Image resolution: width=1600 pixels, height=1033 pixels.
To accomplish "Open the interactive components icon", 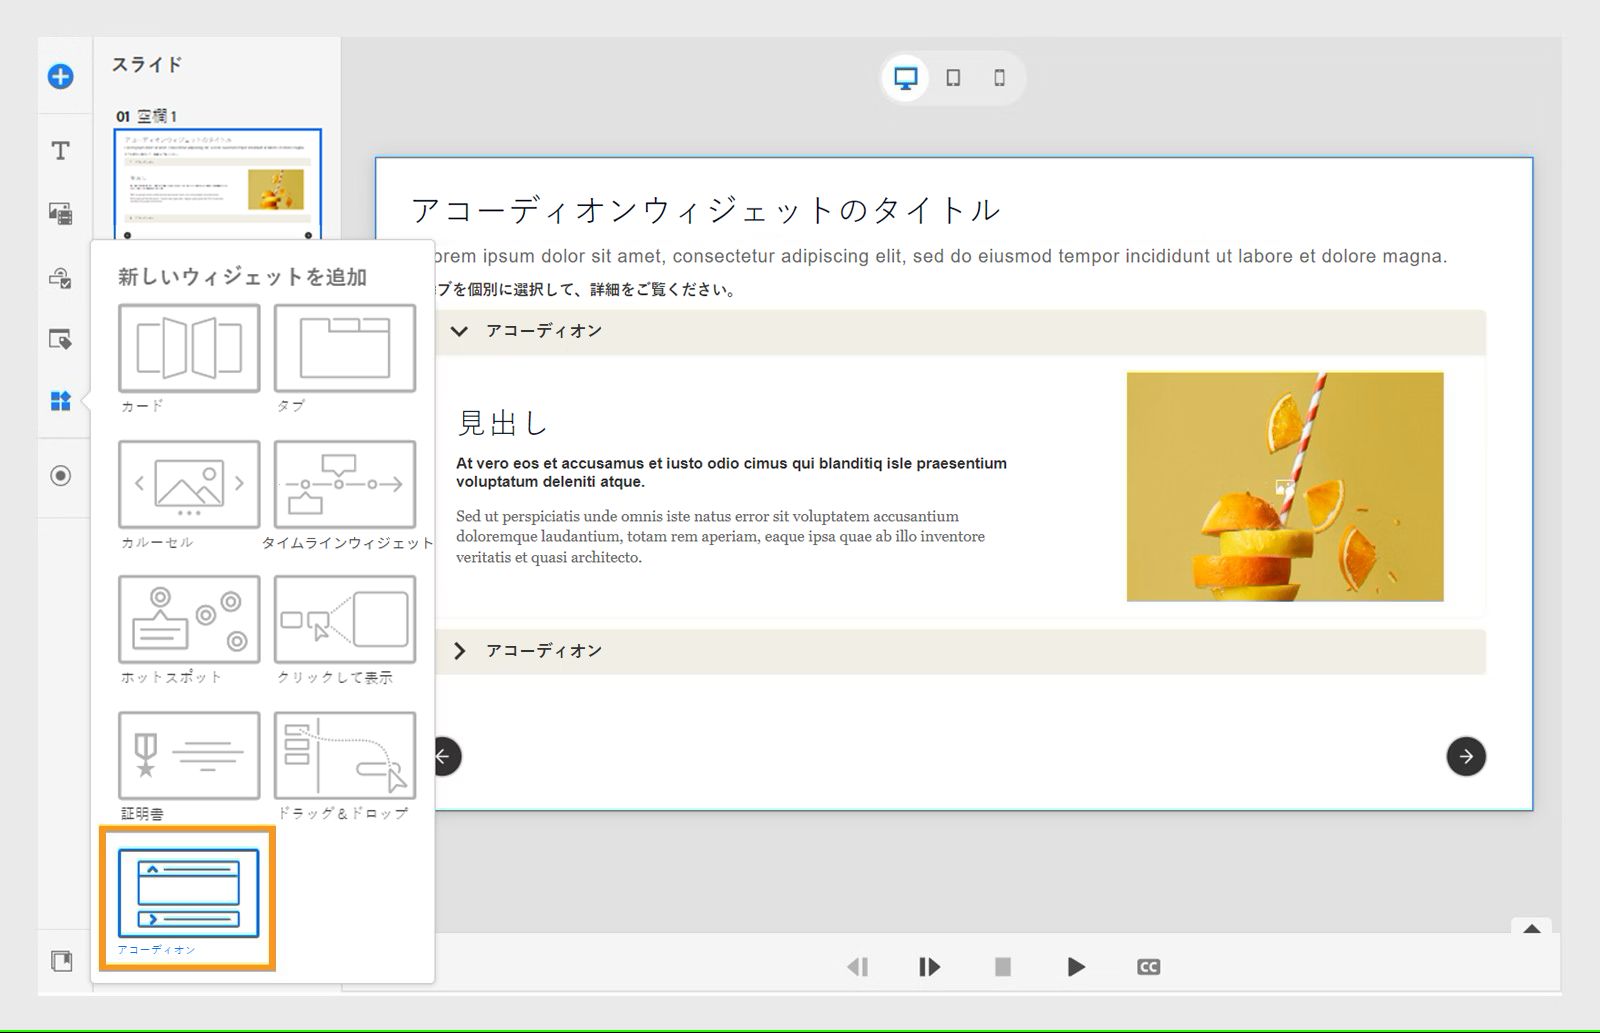I will click(60, 277).
